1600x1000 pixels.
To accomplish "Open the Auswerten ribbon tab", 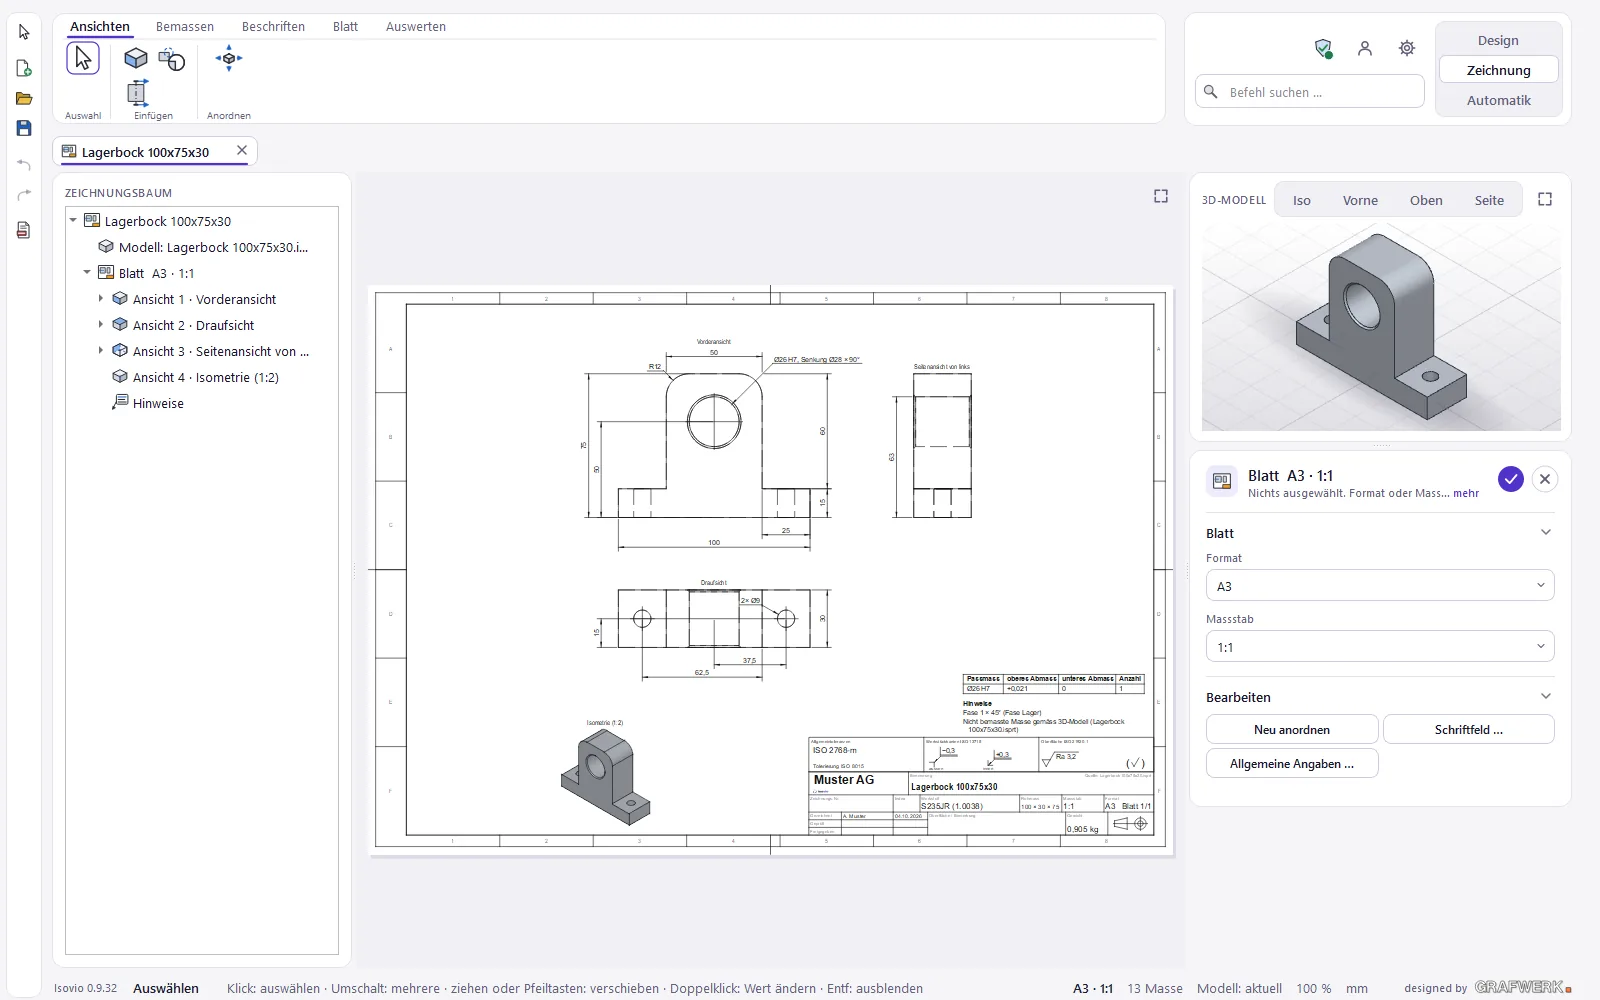I will pyautogui.click(x=416, y=27).
